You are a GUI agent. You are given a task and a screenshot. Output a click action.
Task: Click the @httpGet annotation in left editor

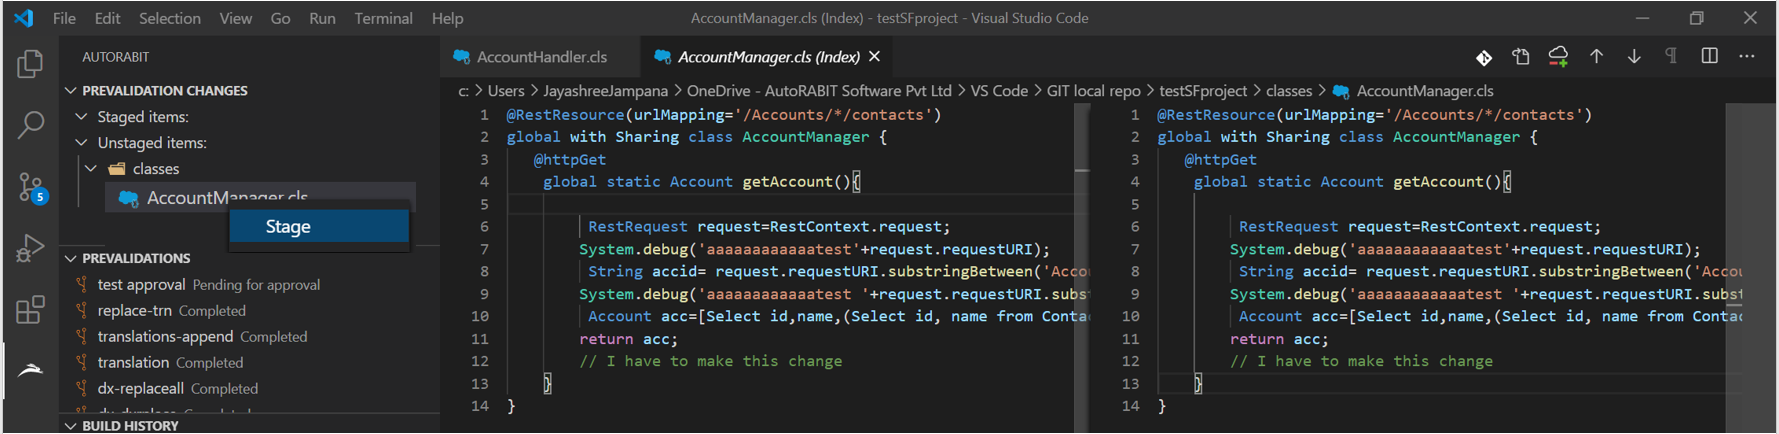570,159
